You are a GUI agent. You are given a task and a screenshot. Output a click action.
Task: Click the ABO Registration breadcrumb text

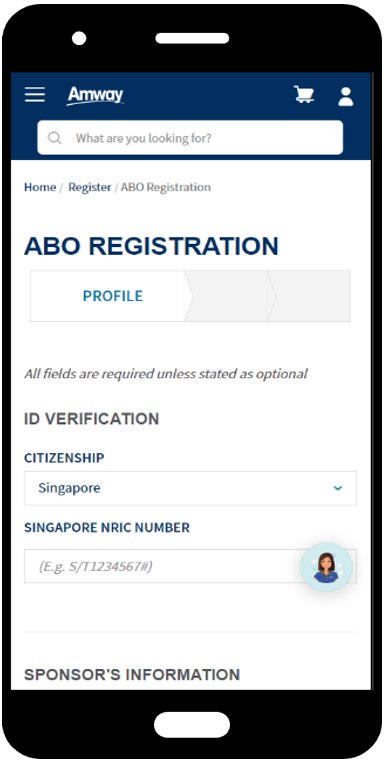165,187
